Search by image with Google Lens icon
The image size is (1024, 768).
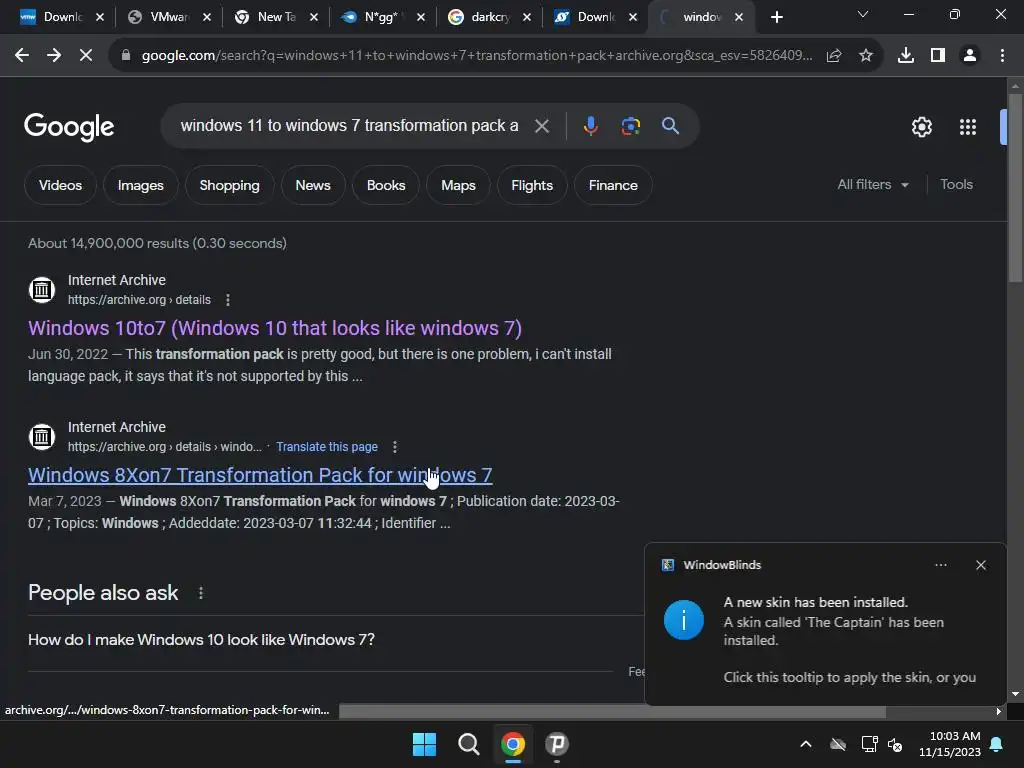(631, 125)
